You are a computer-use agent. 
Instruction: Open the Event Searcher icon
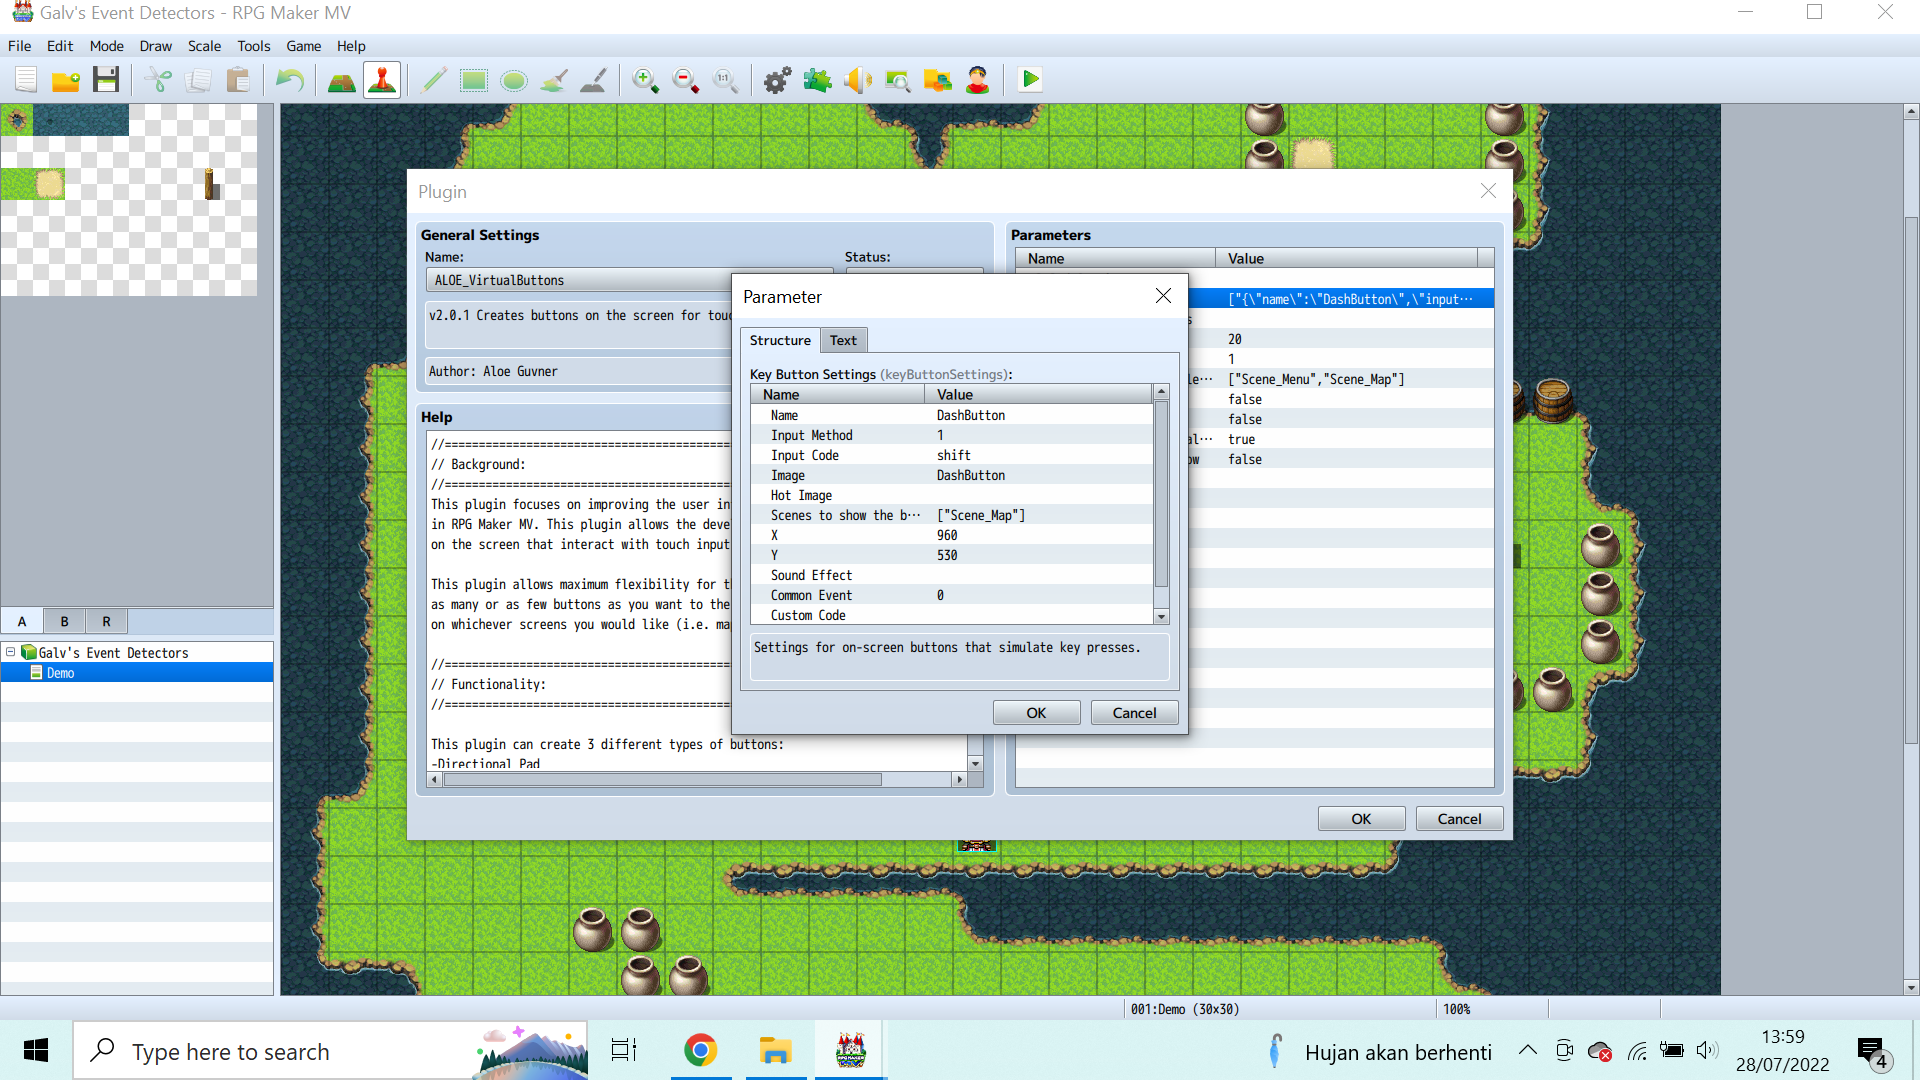[x=898, y=80]
